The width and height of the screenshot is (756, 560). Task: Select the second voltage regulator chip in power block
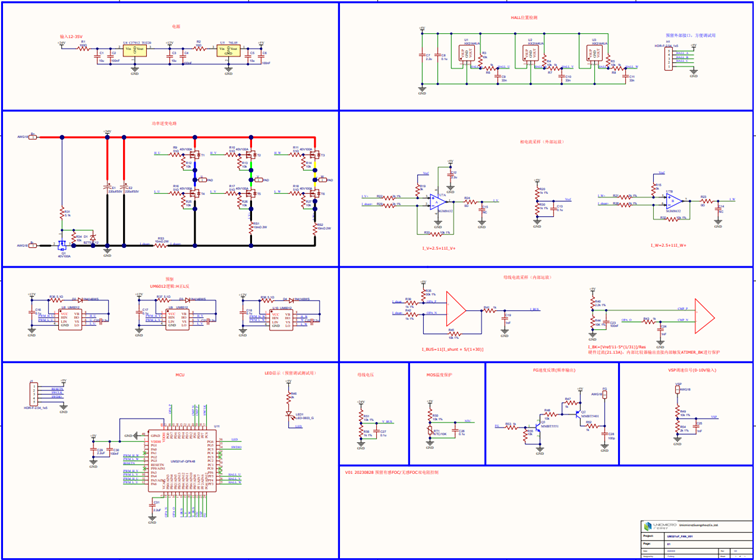(x=229, y=48)
